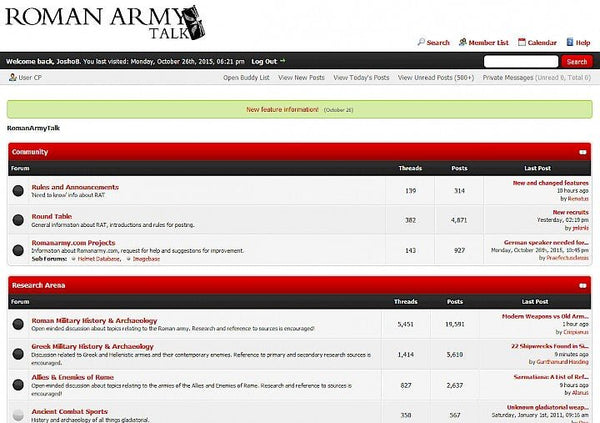Open Ancient Combat Sports forum
The width and height of the screenshot is (600, 423).
(69, 412)
